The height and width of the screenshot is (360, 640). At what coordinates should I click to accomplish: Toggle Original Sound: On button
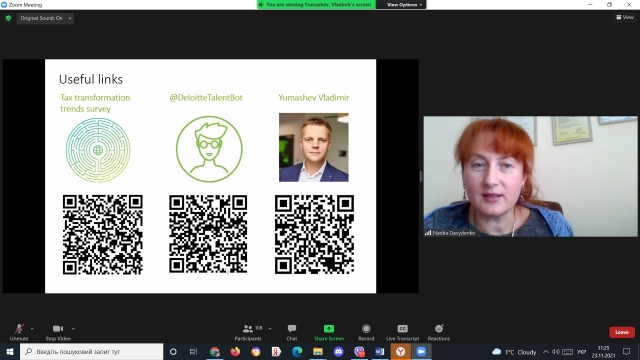point(41,18)
